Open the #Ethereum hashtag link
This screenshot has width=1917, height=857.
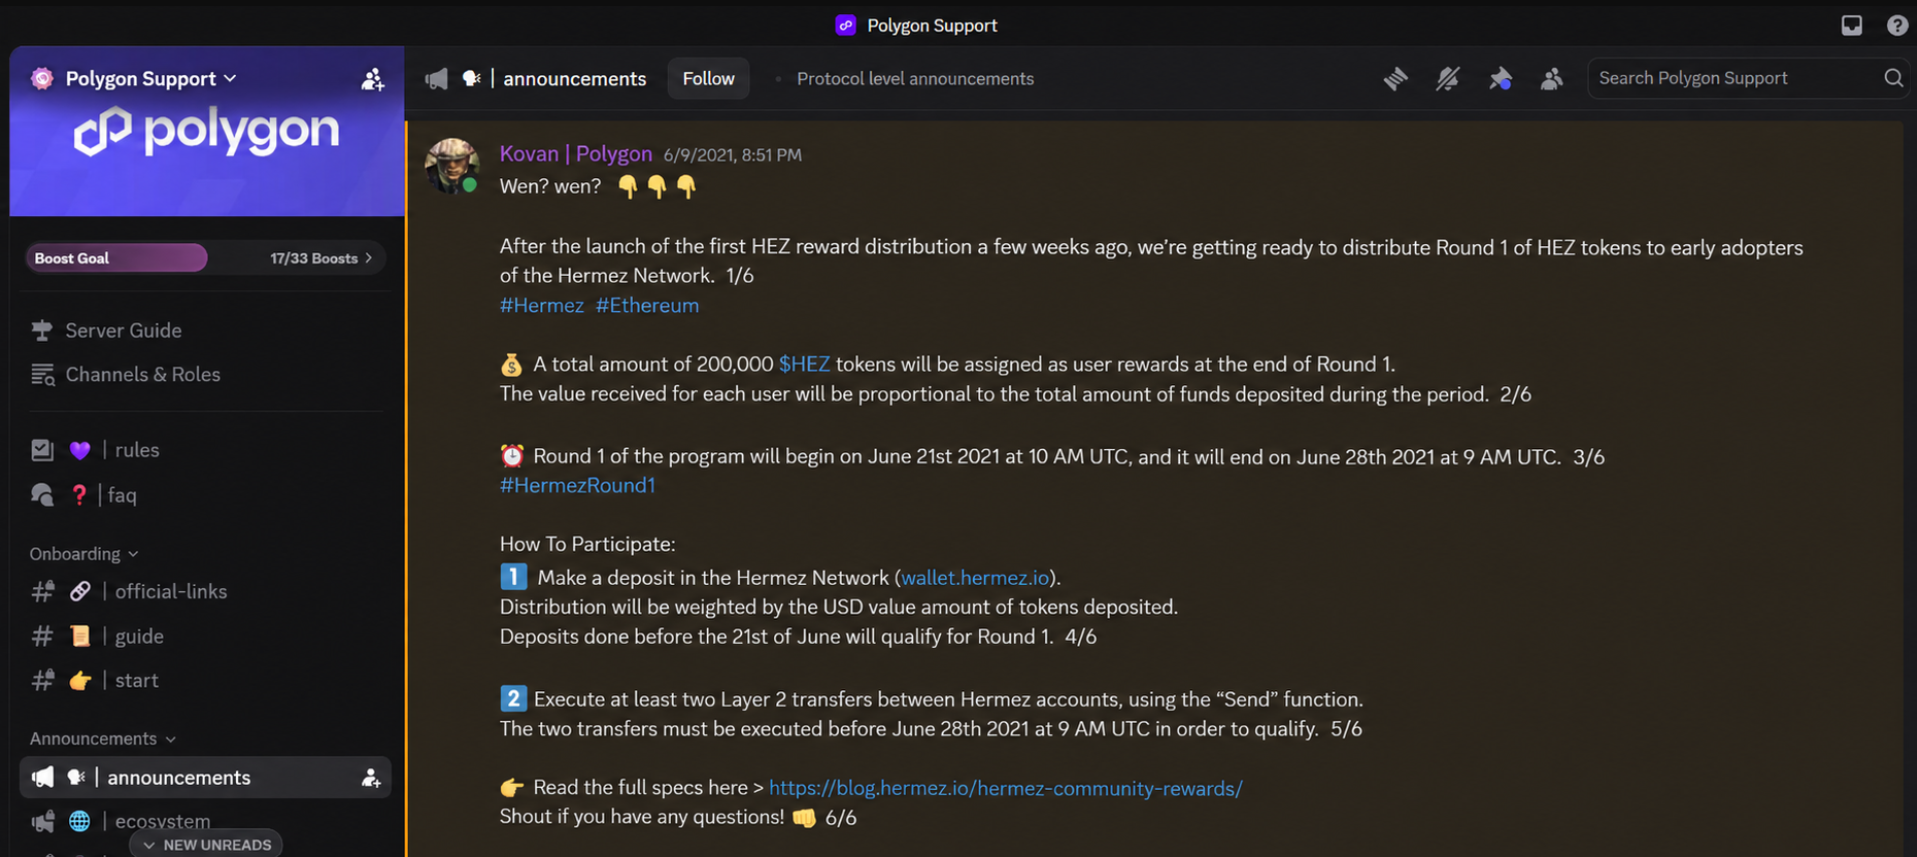point(647,305)
